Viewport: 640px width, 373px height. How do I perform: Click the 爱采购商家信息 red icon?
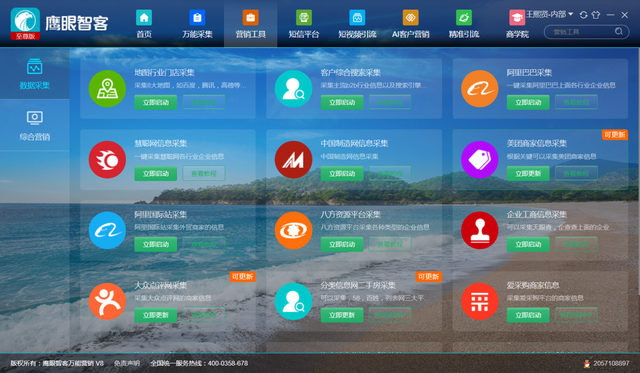click(480, 302)
